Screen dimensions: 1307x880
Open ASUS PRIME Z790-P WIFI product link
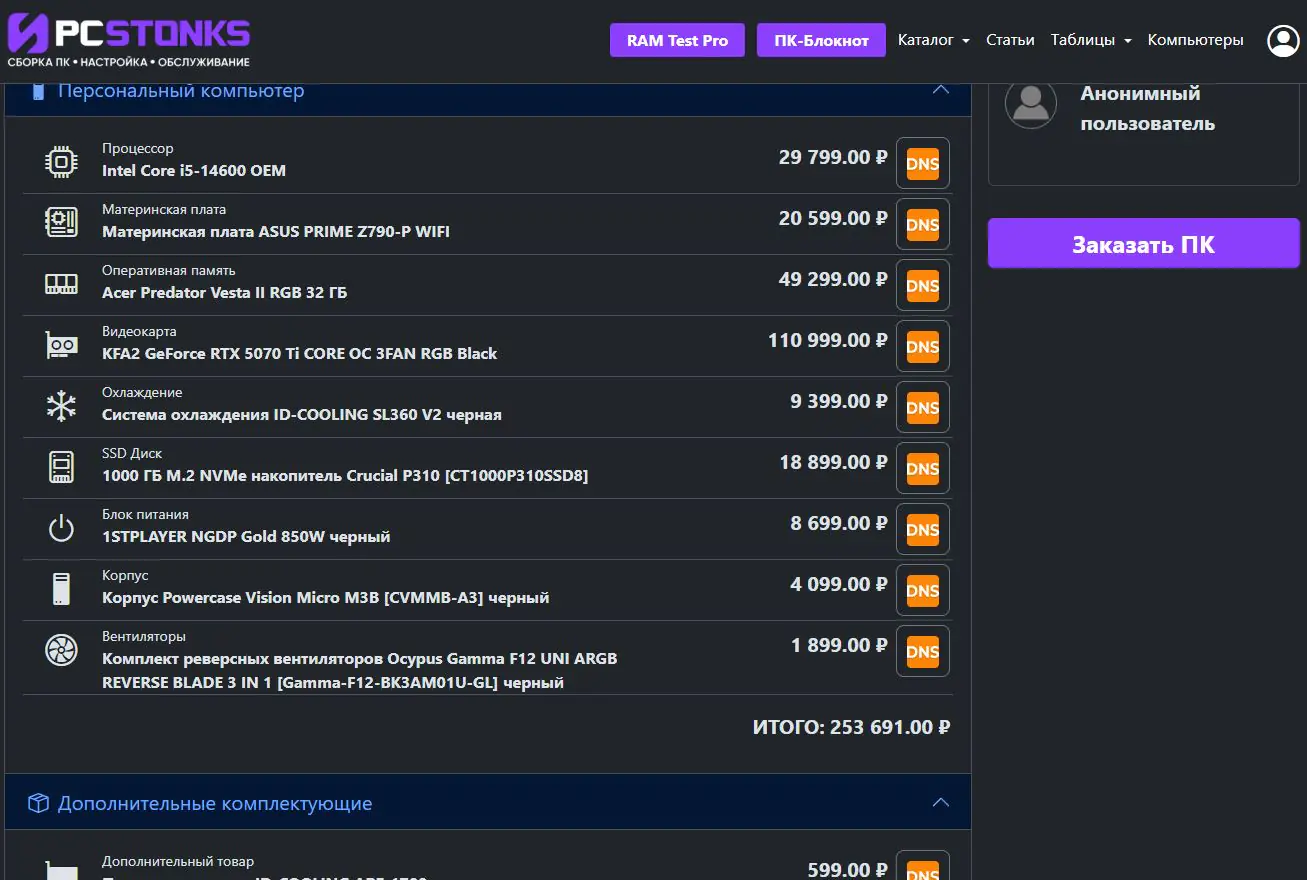click(x=276, y=232)
